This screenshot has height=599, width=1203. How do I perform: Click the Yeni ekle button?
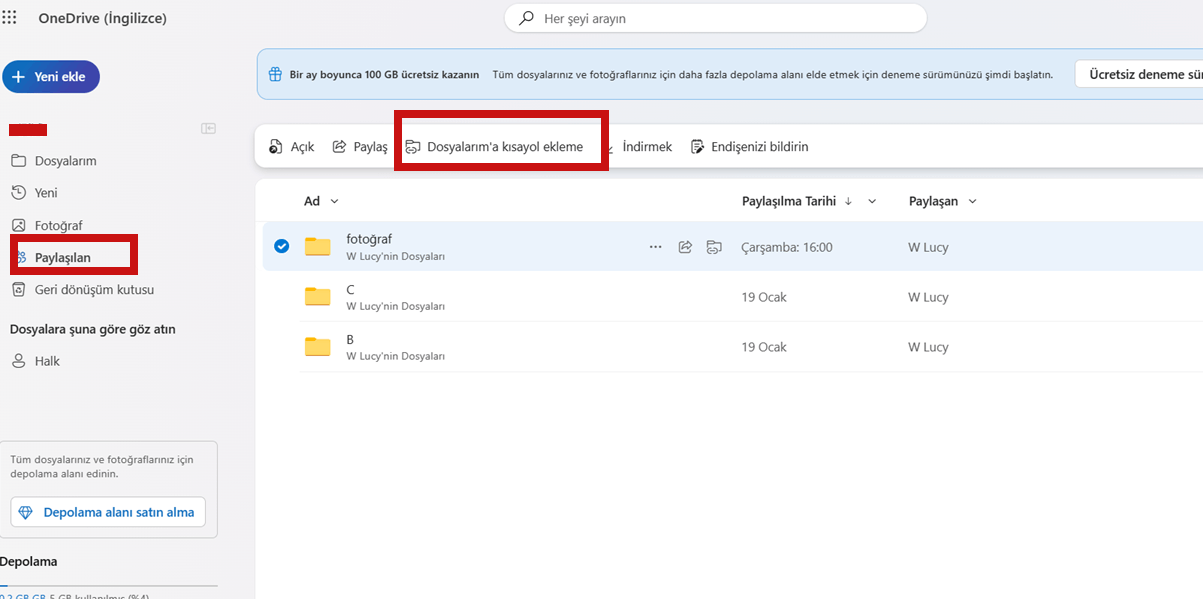(51, 76)
